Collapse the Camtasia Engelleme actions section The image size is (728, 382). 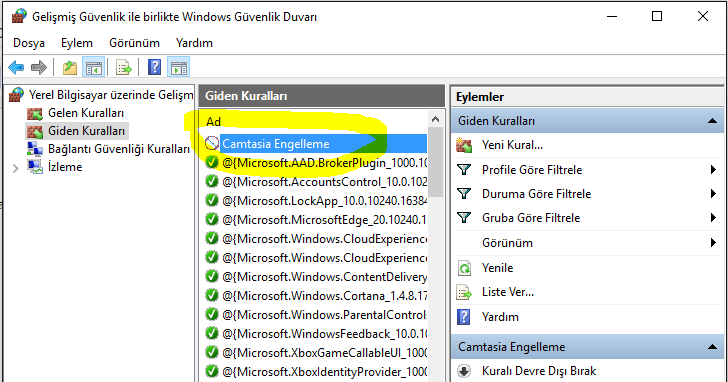pyautogui.click(x=712, y=347)
